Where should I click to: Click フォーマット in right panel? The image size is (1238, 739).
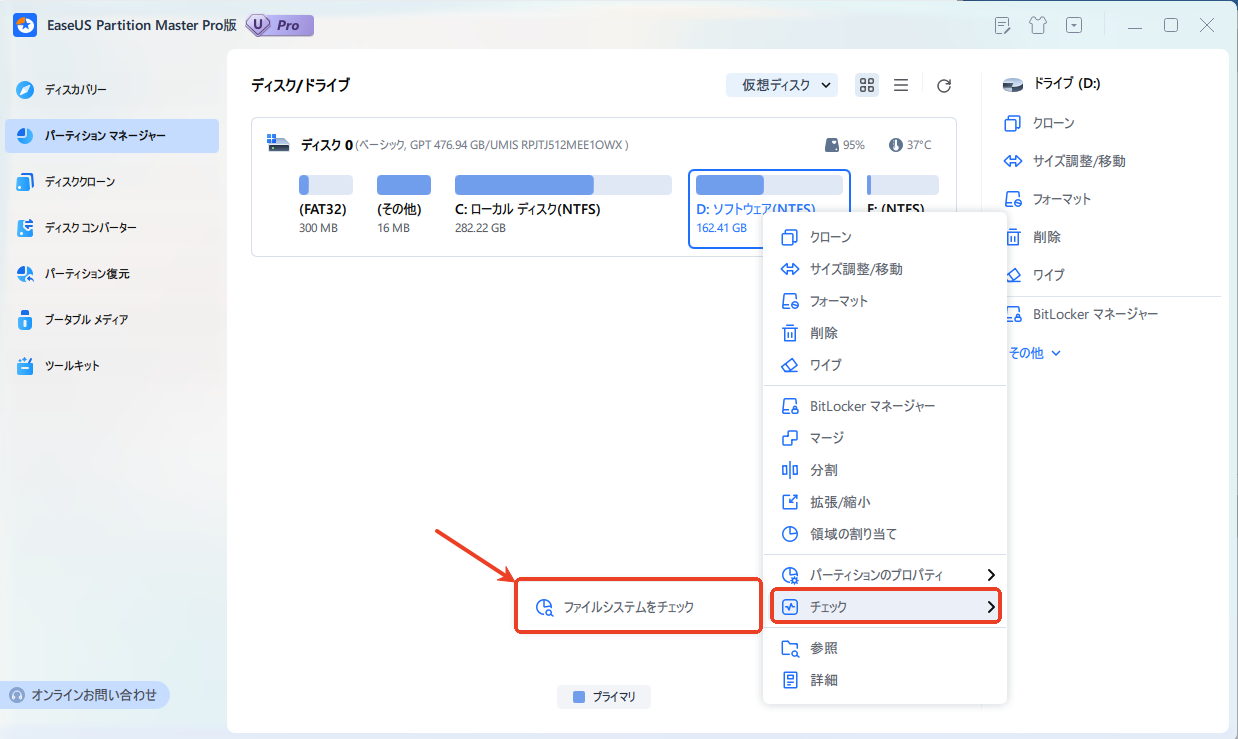coord(1048,199)
